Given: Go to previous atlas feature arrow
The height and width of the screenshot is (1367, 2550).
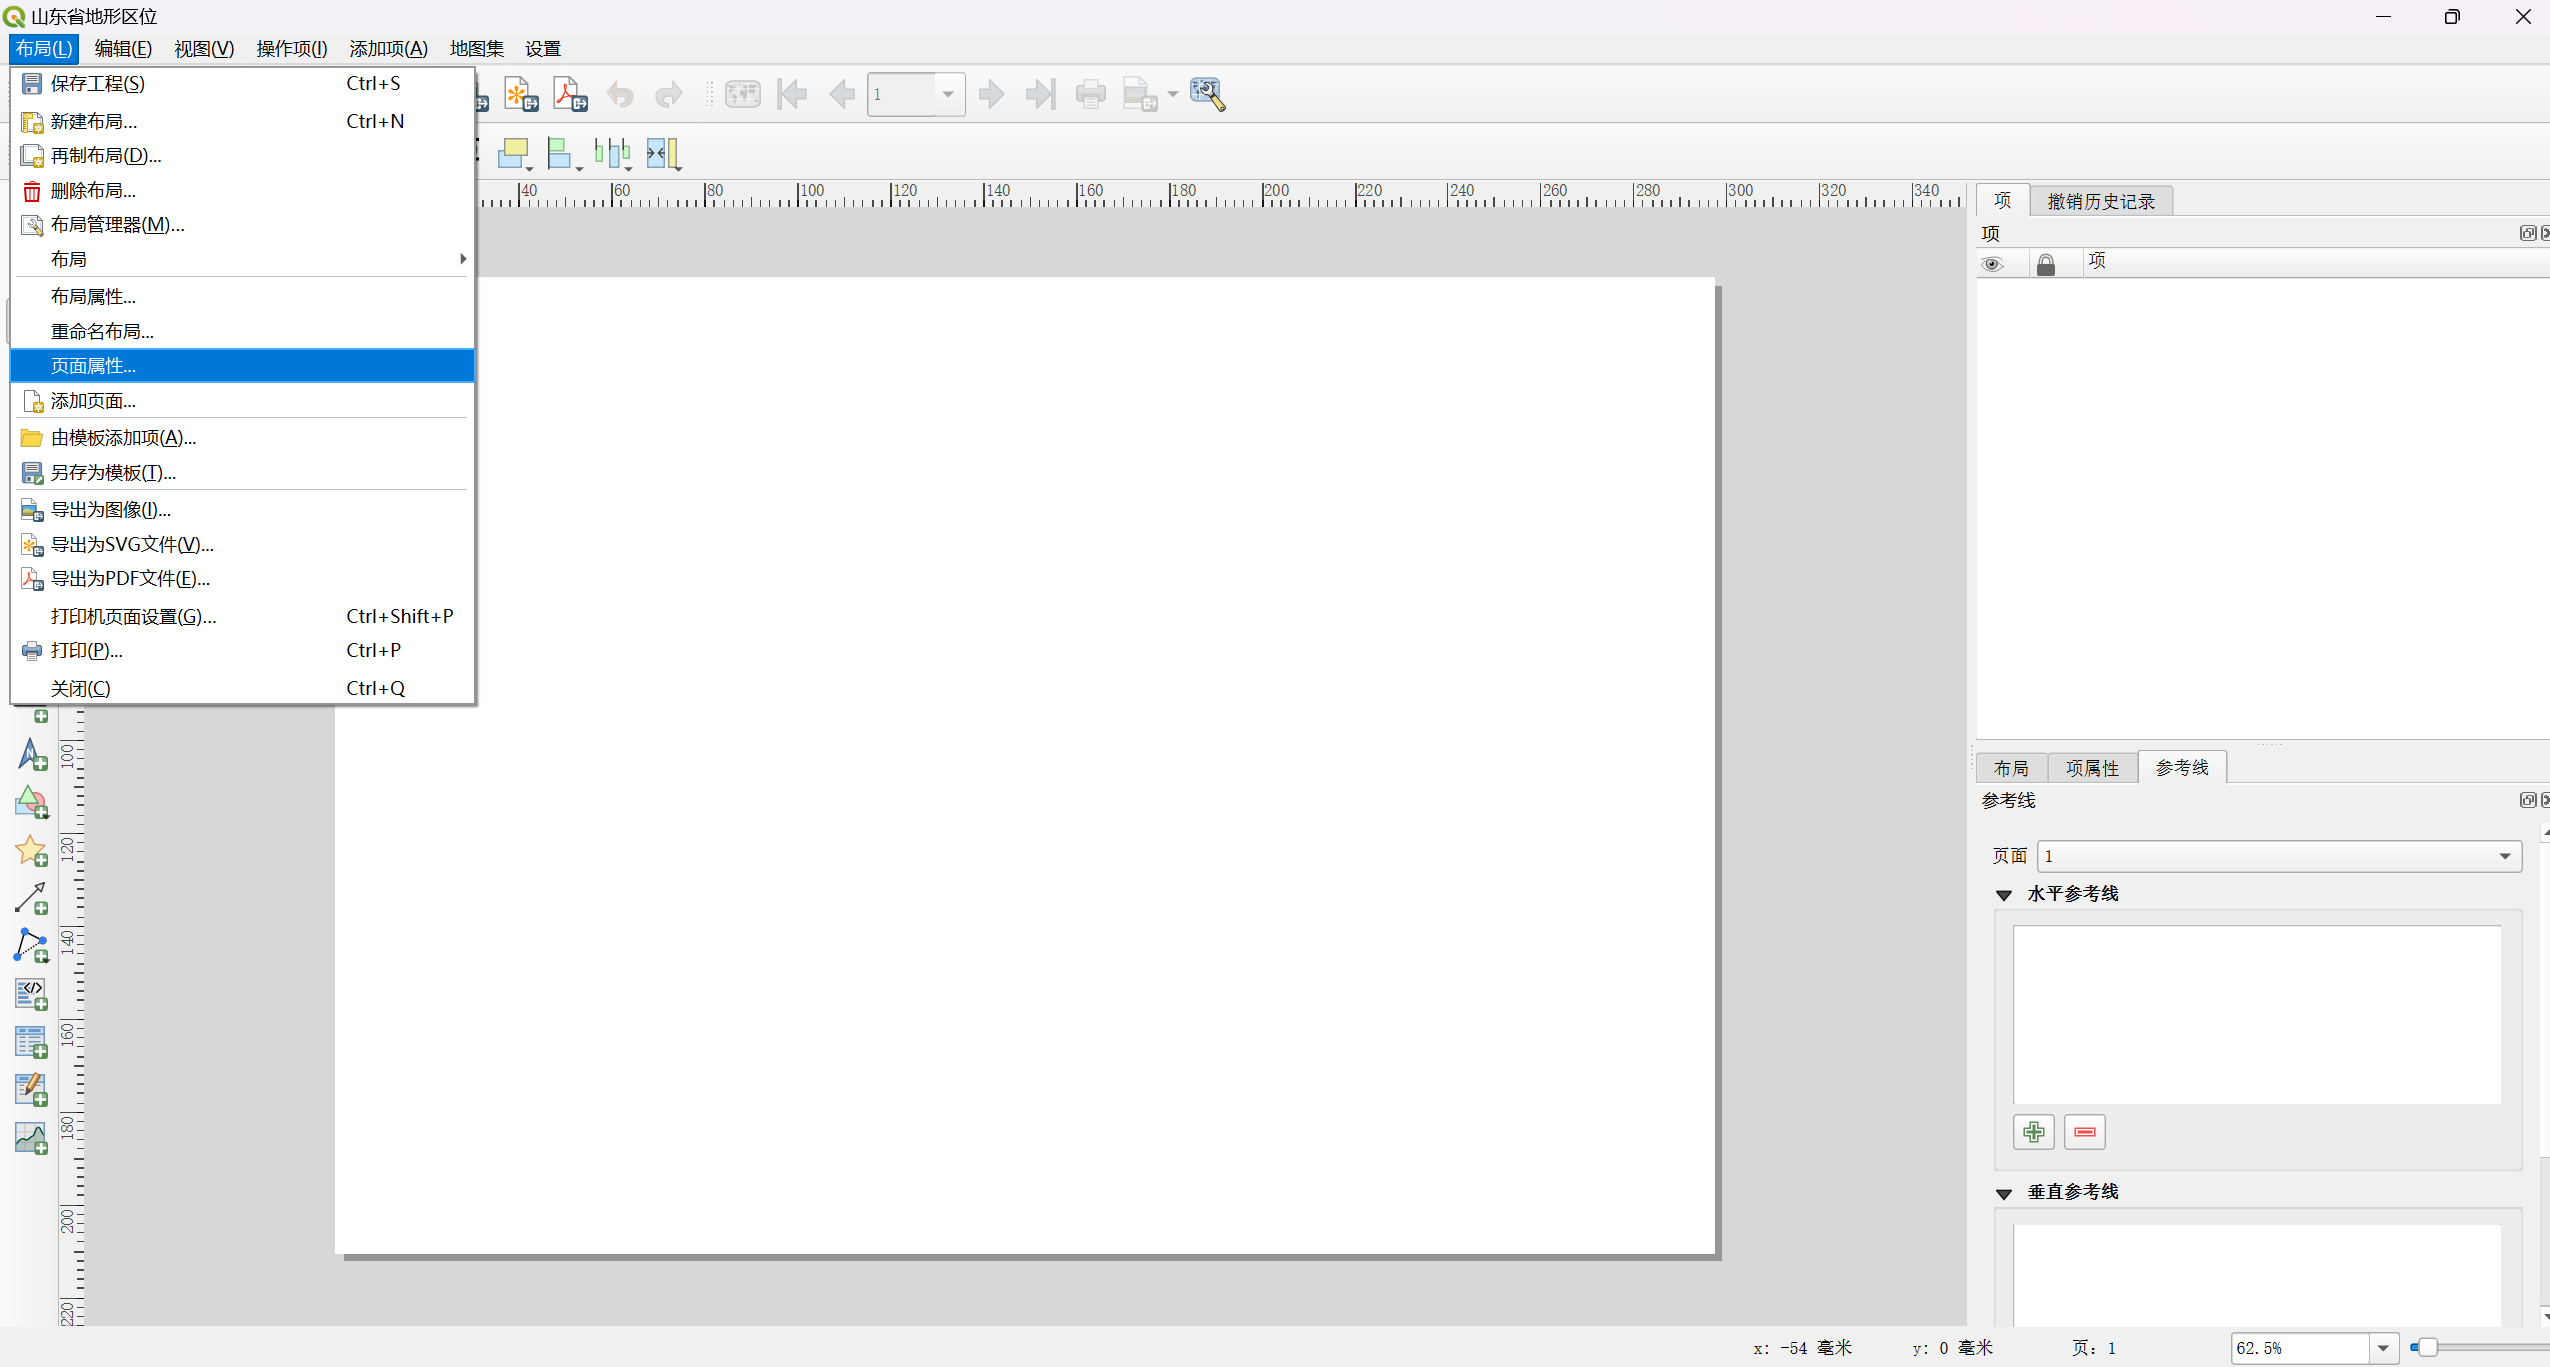Looking at the screenshot, I should (842, 95).
